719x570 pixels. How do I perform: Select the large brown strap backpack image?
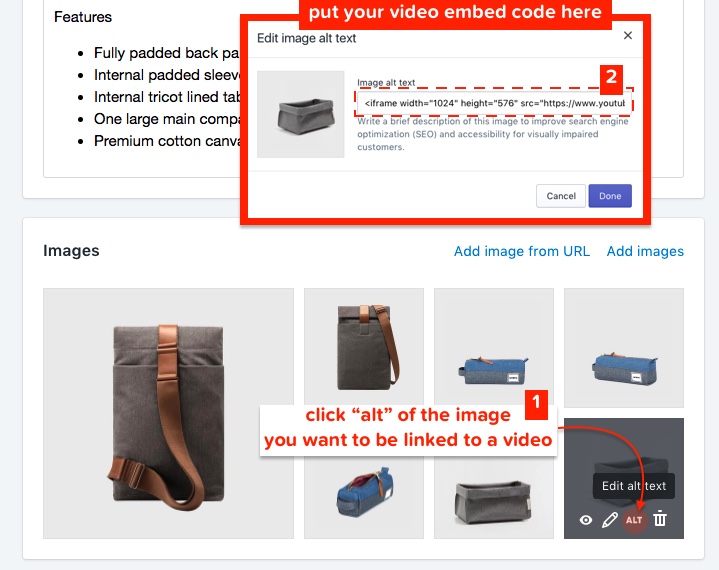(x=168, y=413)
